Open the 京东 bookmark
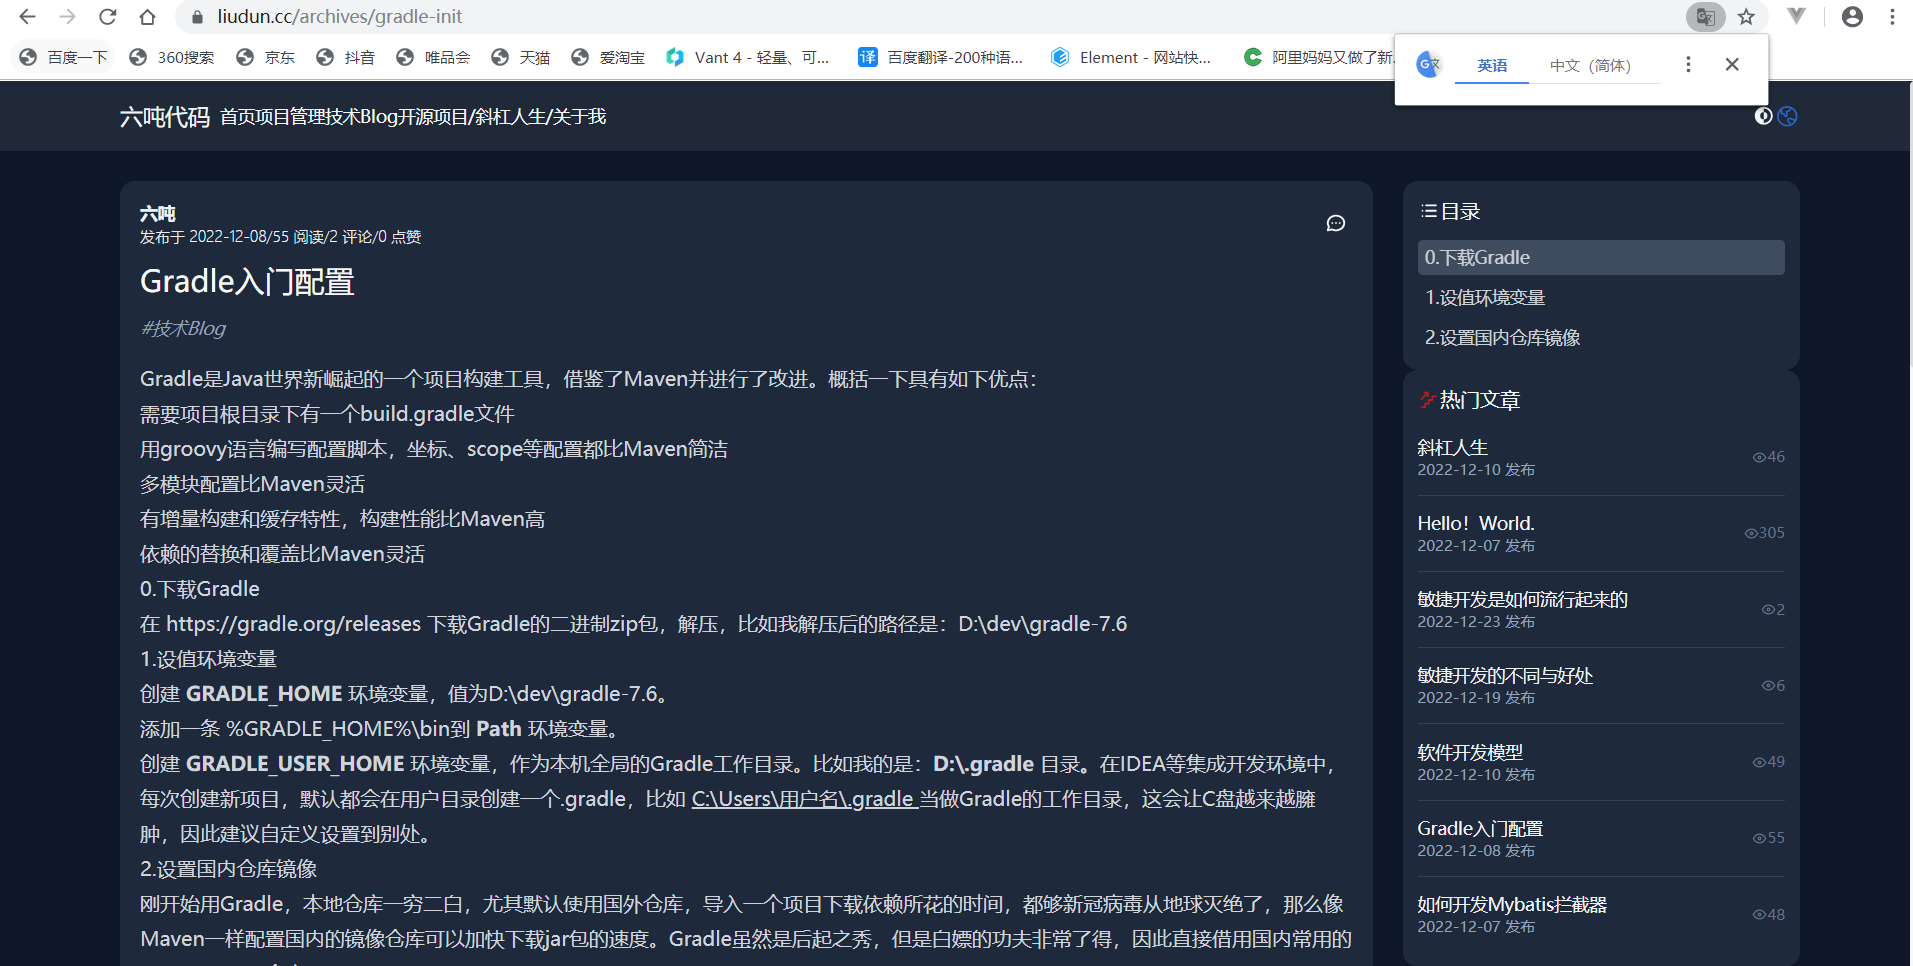Screen dimensions: 1913x966 point(266,58)
